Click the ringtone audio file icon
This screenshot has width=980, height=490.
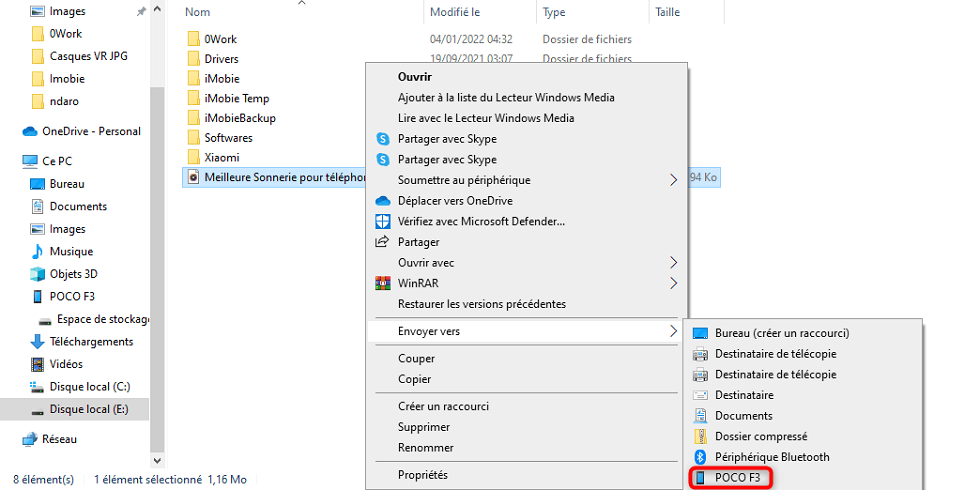pyautogui.click(x=193, y=177)
